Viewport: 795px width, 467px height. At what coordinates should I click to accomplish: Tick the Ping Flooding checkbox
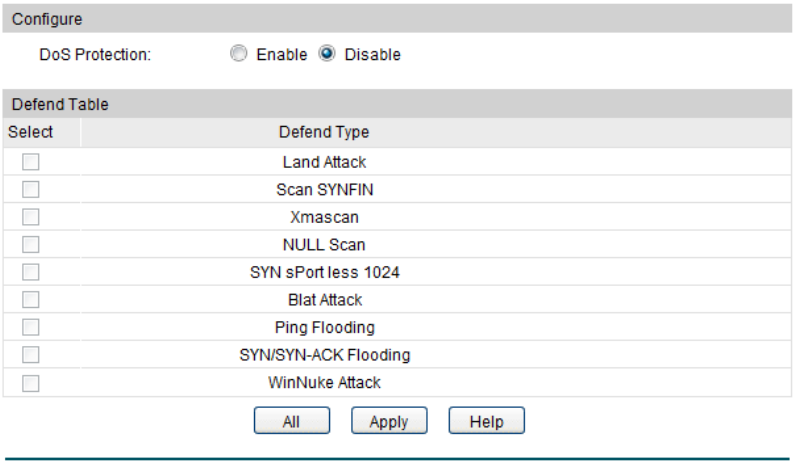(x=31, y=327)
